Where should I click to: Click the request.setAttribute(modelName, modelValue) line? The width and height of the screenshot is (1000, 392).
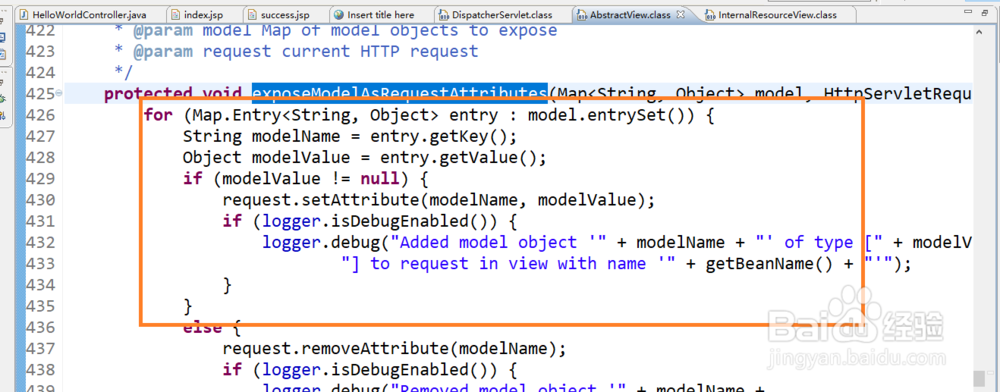pyautogui.click(x=439, y=200)
